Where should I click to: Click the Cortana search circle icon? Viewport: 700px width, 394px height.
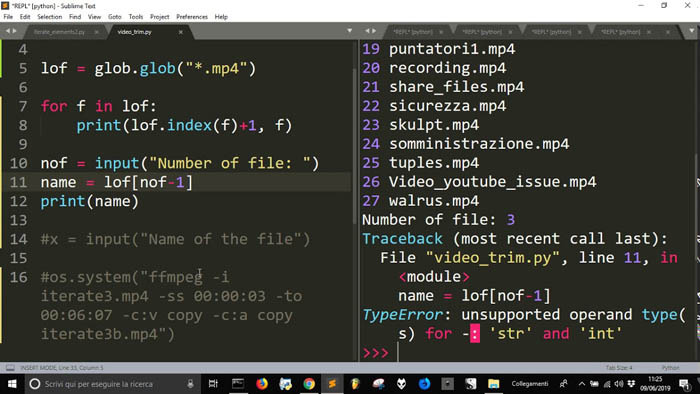coord(34,384)
